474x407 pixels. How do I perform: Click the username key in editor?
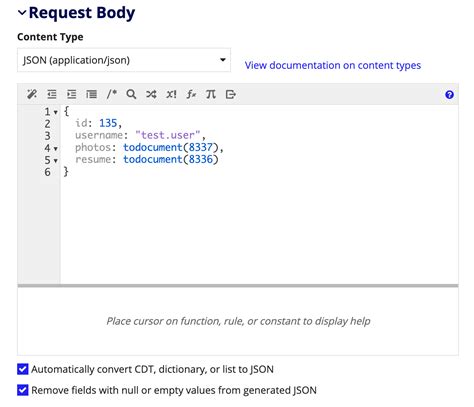(x=99, y=135)
